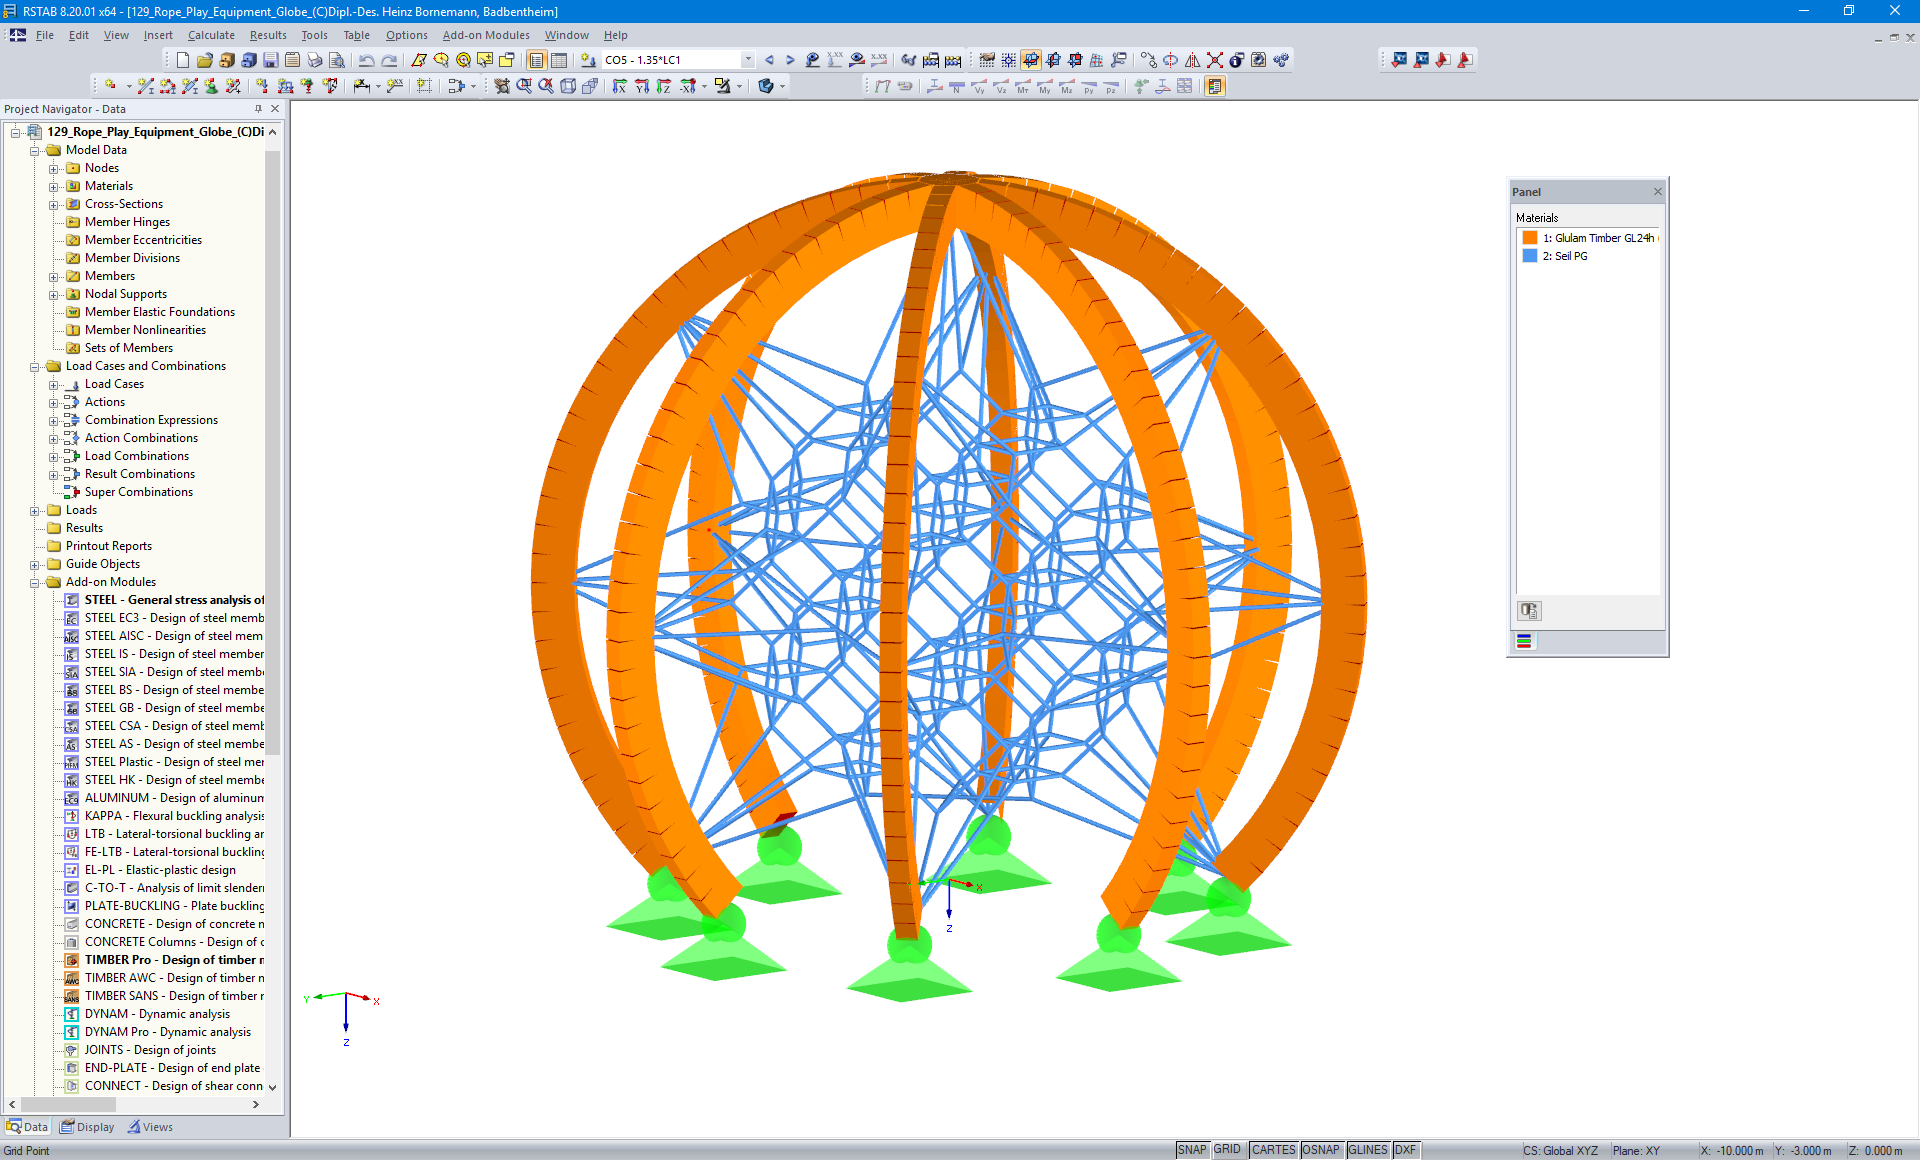Toggle SNAP in status bar
The image size is (1920, 1160).
[x=1191, y=1150]
